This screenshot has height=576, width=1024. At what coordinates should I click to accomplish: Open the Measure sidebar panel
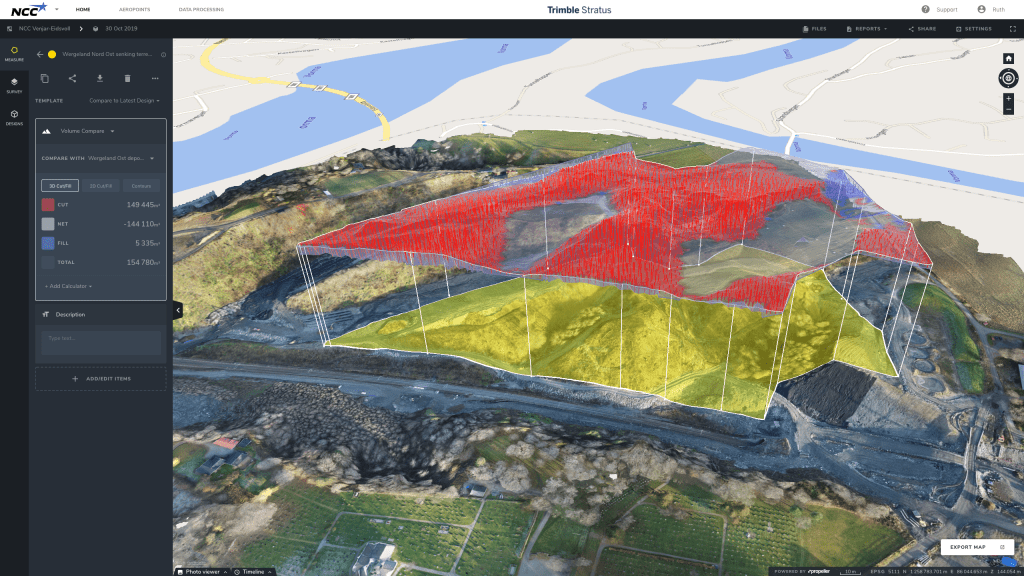tap(14, 53)
